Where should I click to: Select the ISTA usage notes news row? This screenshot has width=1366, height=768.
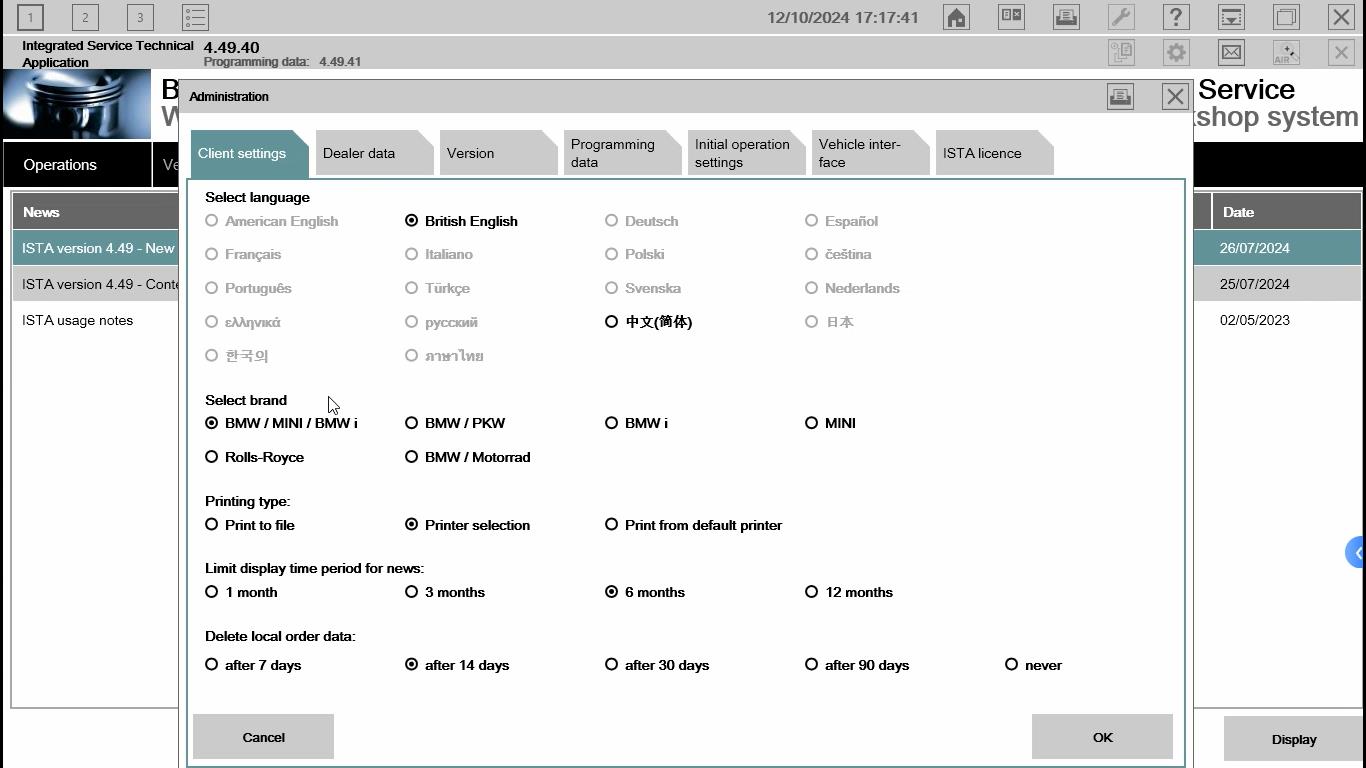tap(95, 320)
